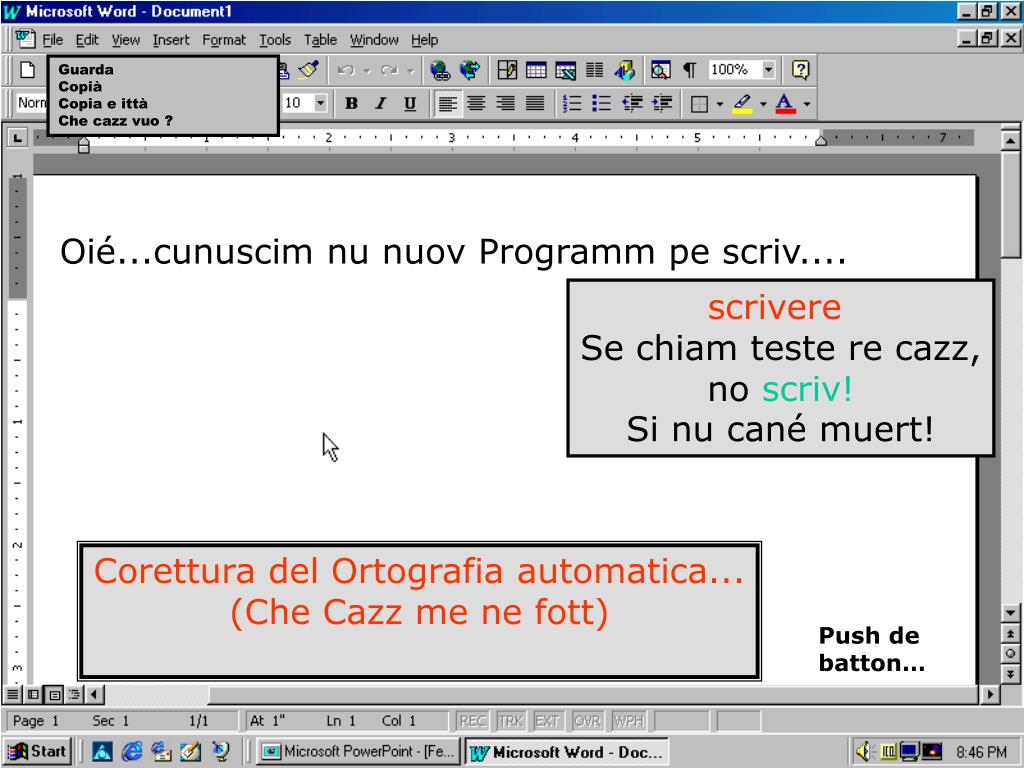This screenshot has width=1024, height=768.
Task: Apply the Outside Border icon
Action: click(699, 104)
